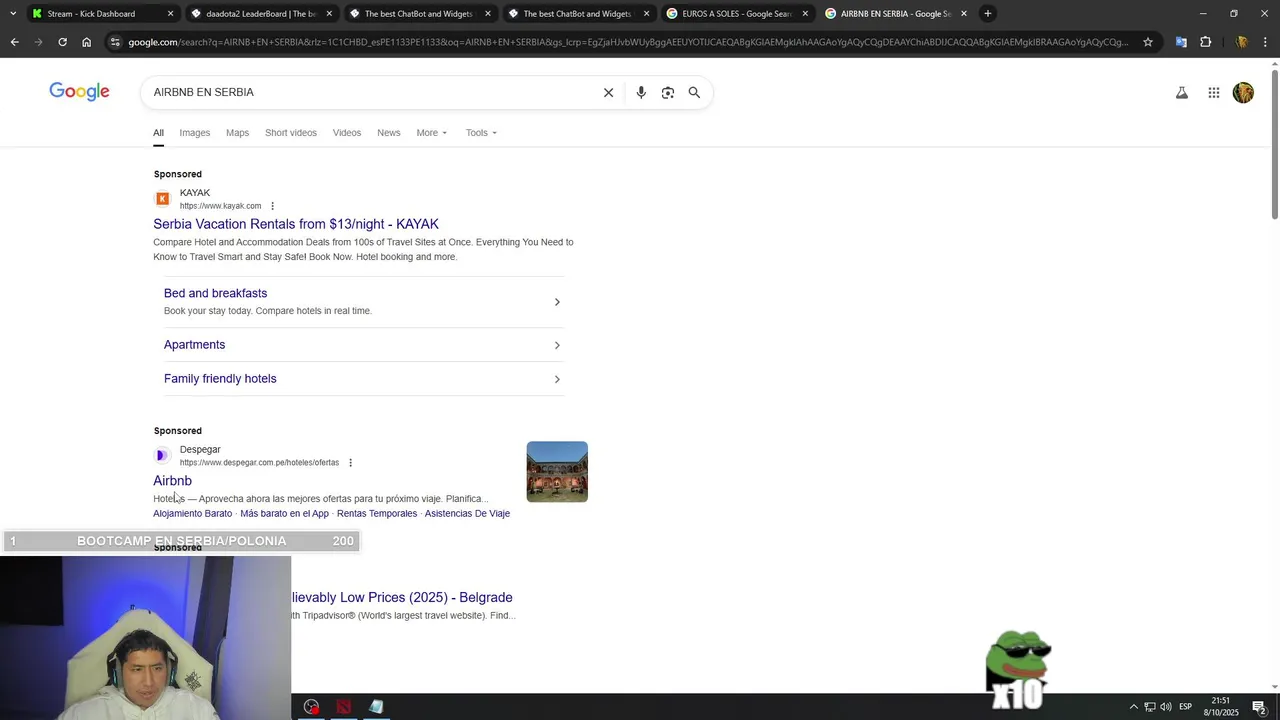Expand the Apartments sitelink chevron

point(557,345)
